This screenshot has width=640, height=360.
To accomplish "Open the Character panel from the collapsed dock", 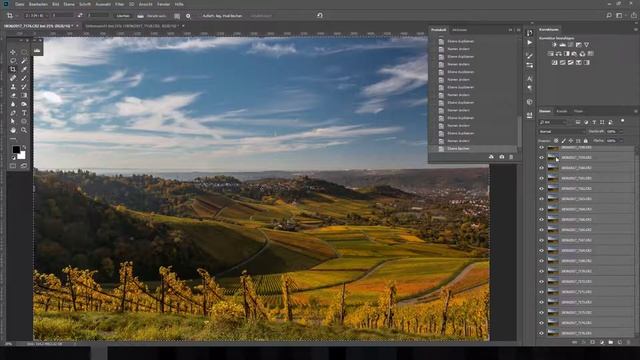I will coord(529,78).
